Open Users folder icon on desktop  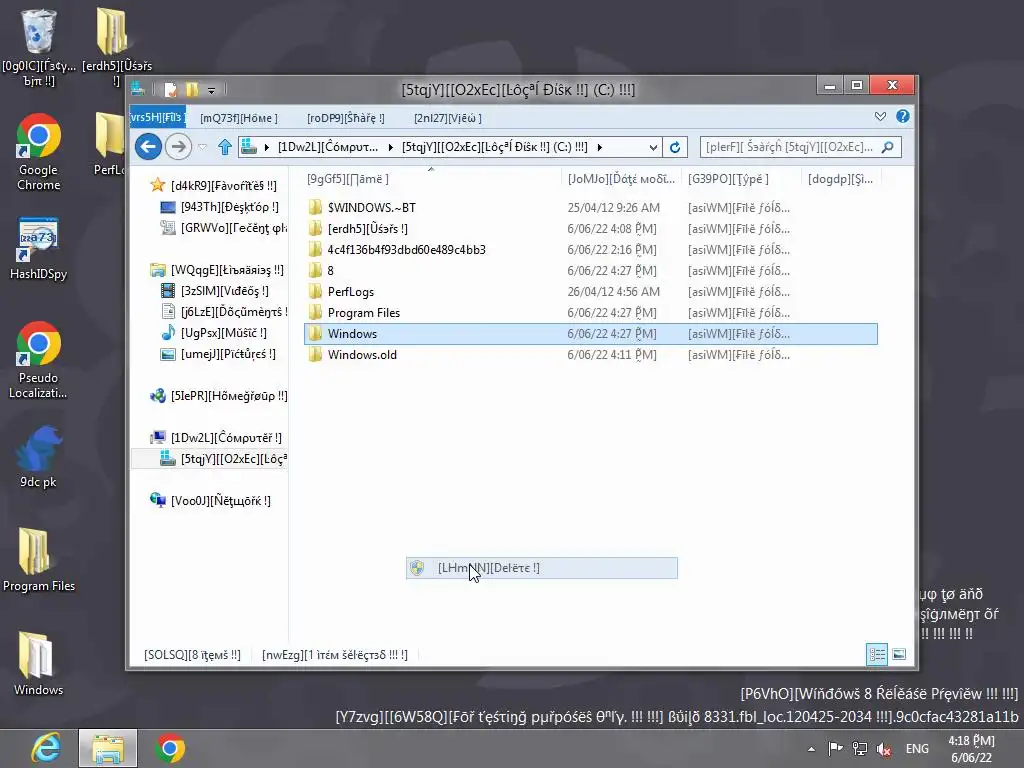pyautogui.click(x=116, y=47)
